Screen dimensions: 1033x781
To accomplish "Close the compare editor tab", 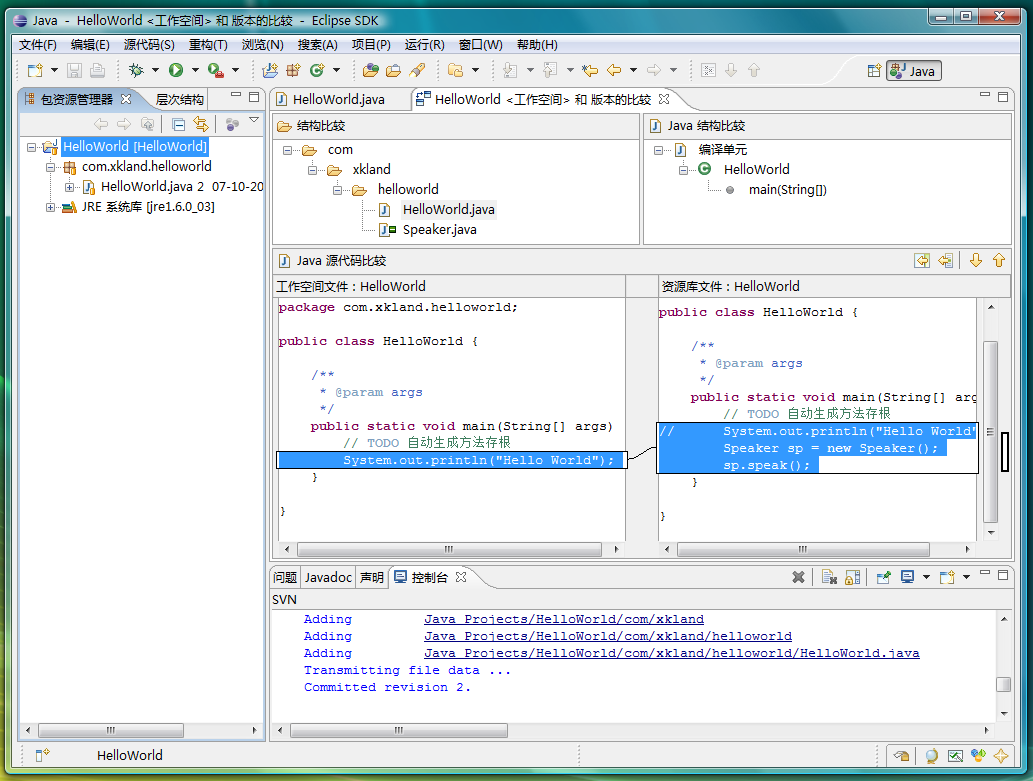I will pyautogui.click(x=664, y=99).
